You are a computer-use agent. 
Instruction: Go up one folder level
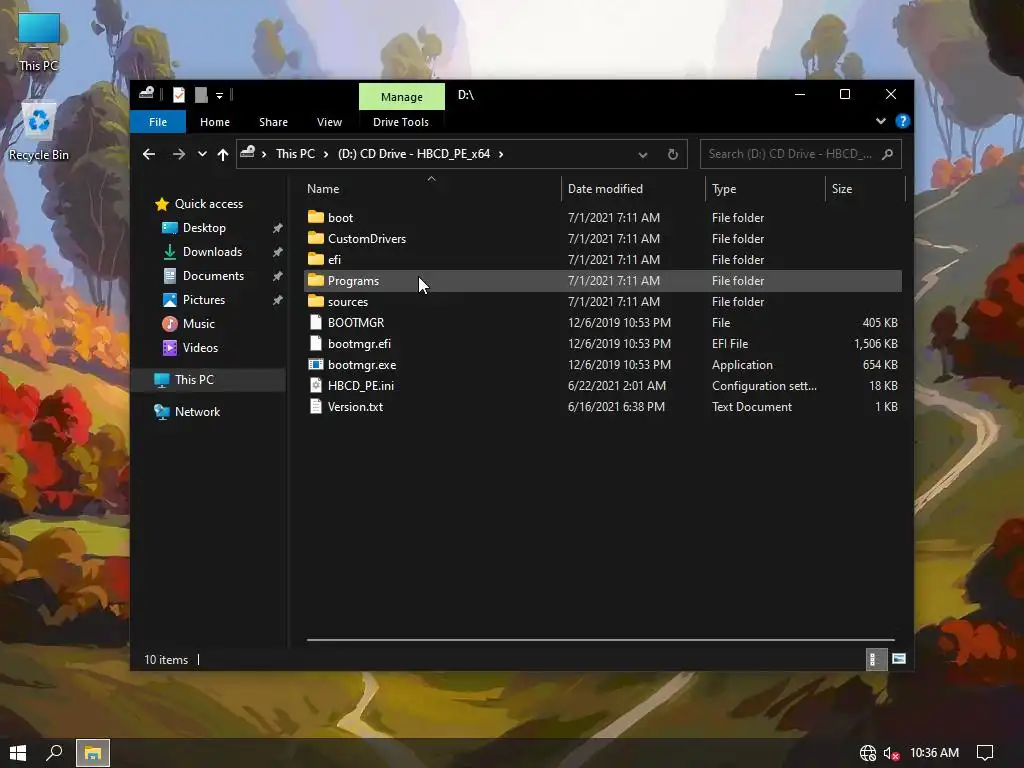pos(223,154)
